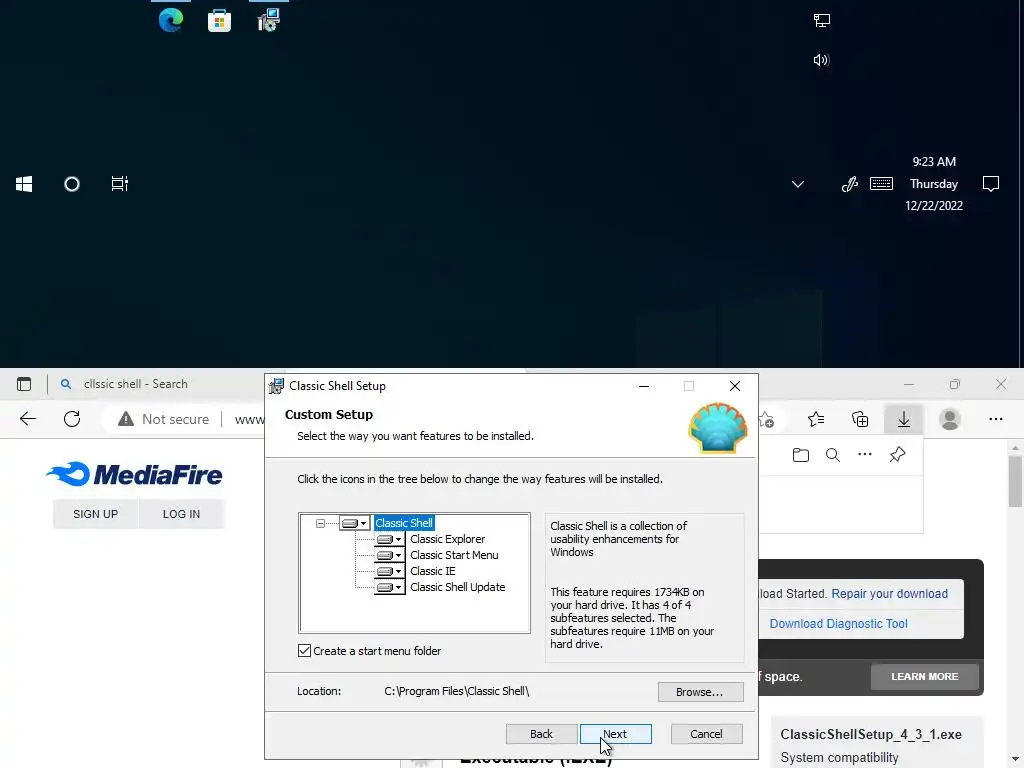Refresh the Edge page
The width and height of the screenshot is (1024, 768).
pos(72,419)
